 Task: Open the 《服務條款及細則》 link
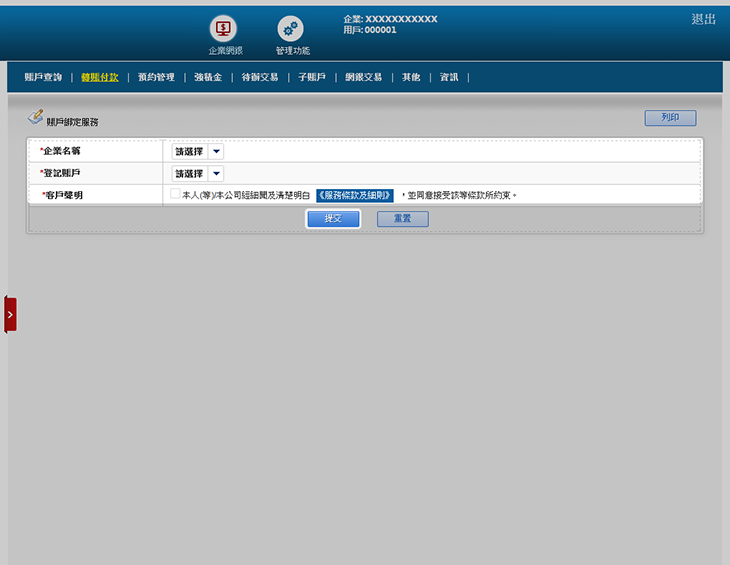point(355,195)
